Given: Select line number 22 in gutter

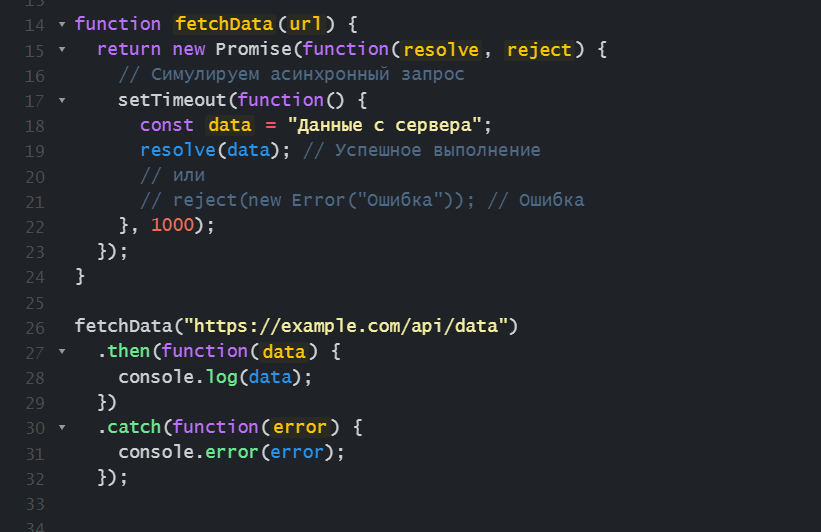Looking at the screenshot, I should point(32,226).
